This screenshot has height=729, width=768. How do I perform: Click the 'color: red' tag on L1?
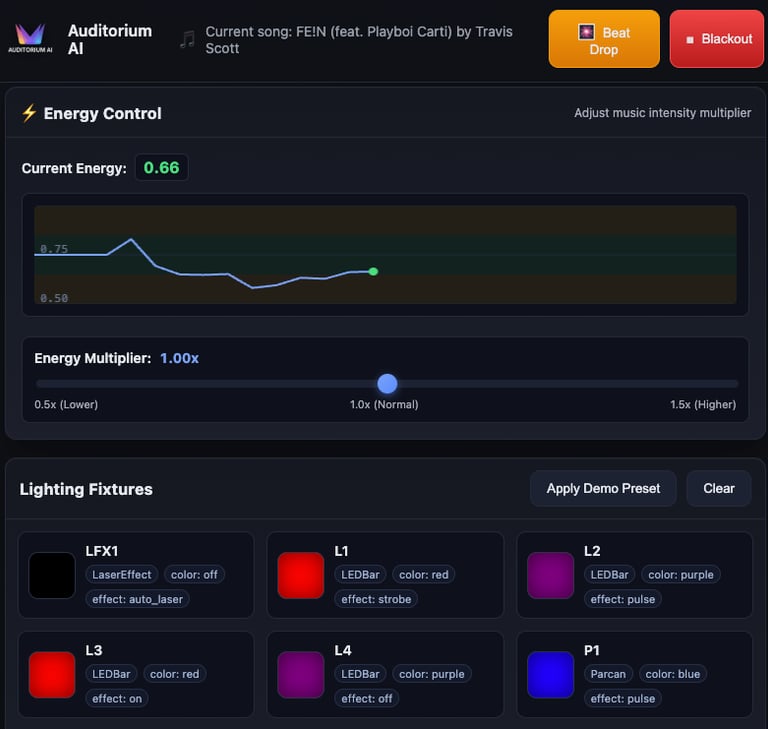pos(424,575)
